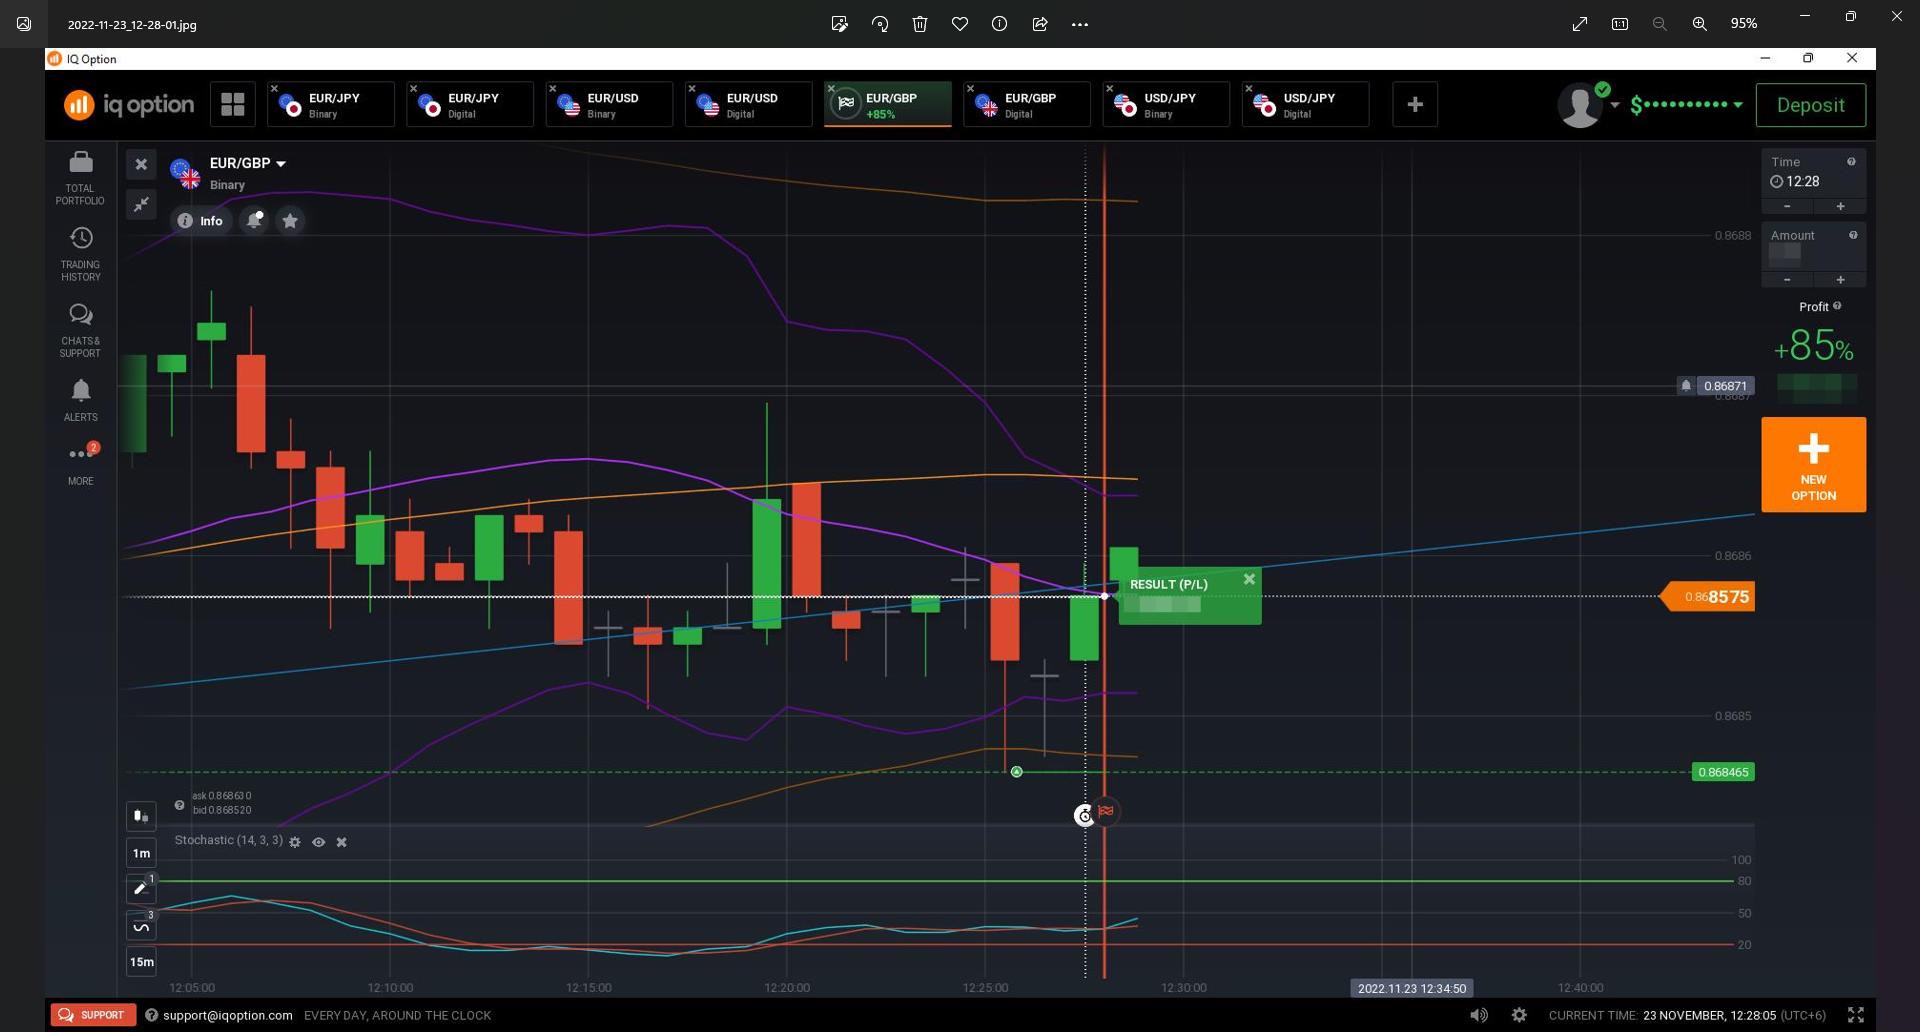Open support@iqoption.com email link
Screen dimensions: 1920x1032
coord(227,1015)
